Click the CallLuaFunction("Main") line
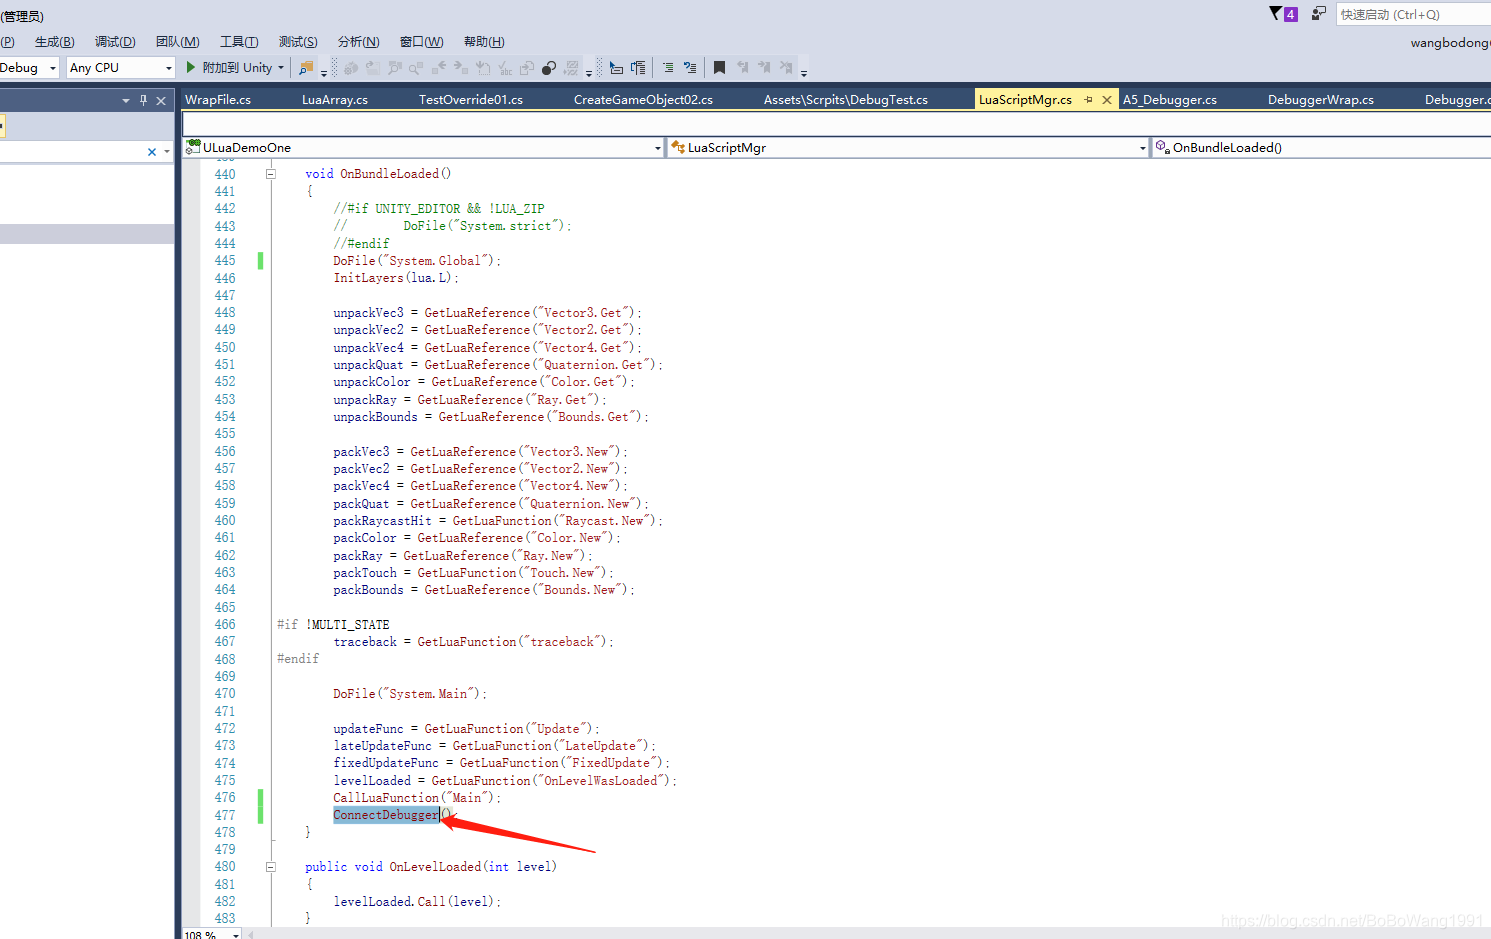Screen dimensions: 1491x939 click(x=417, y=798)
